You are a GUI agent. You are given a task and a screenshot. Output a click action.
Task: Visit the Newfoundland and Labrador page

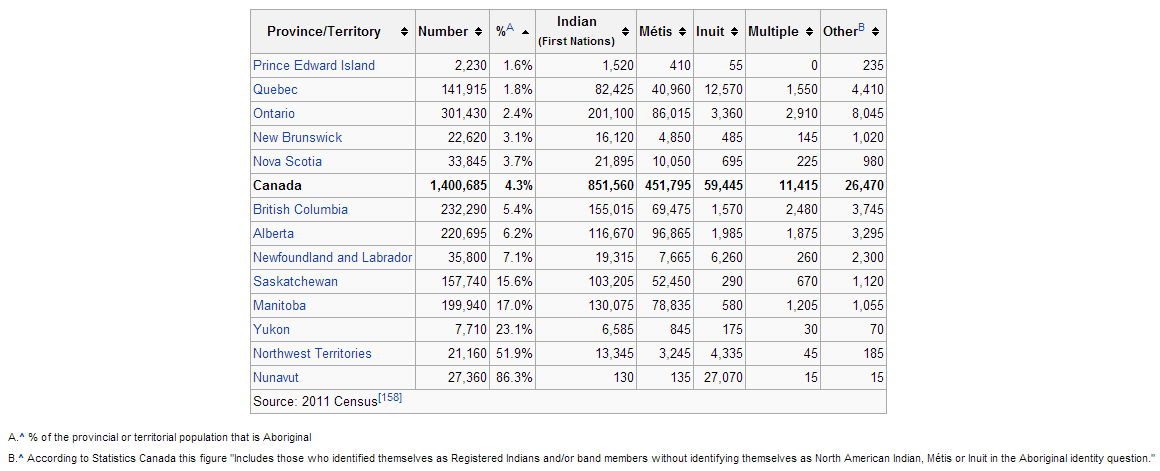(x=332, y=258)
